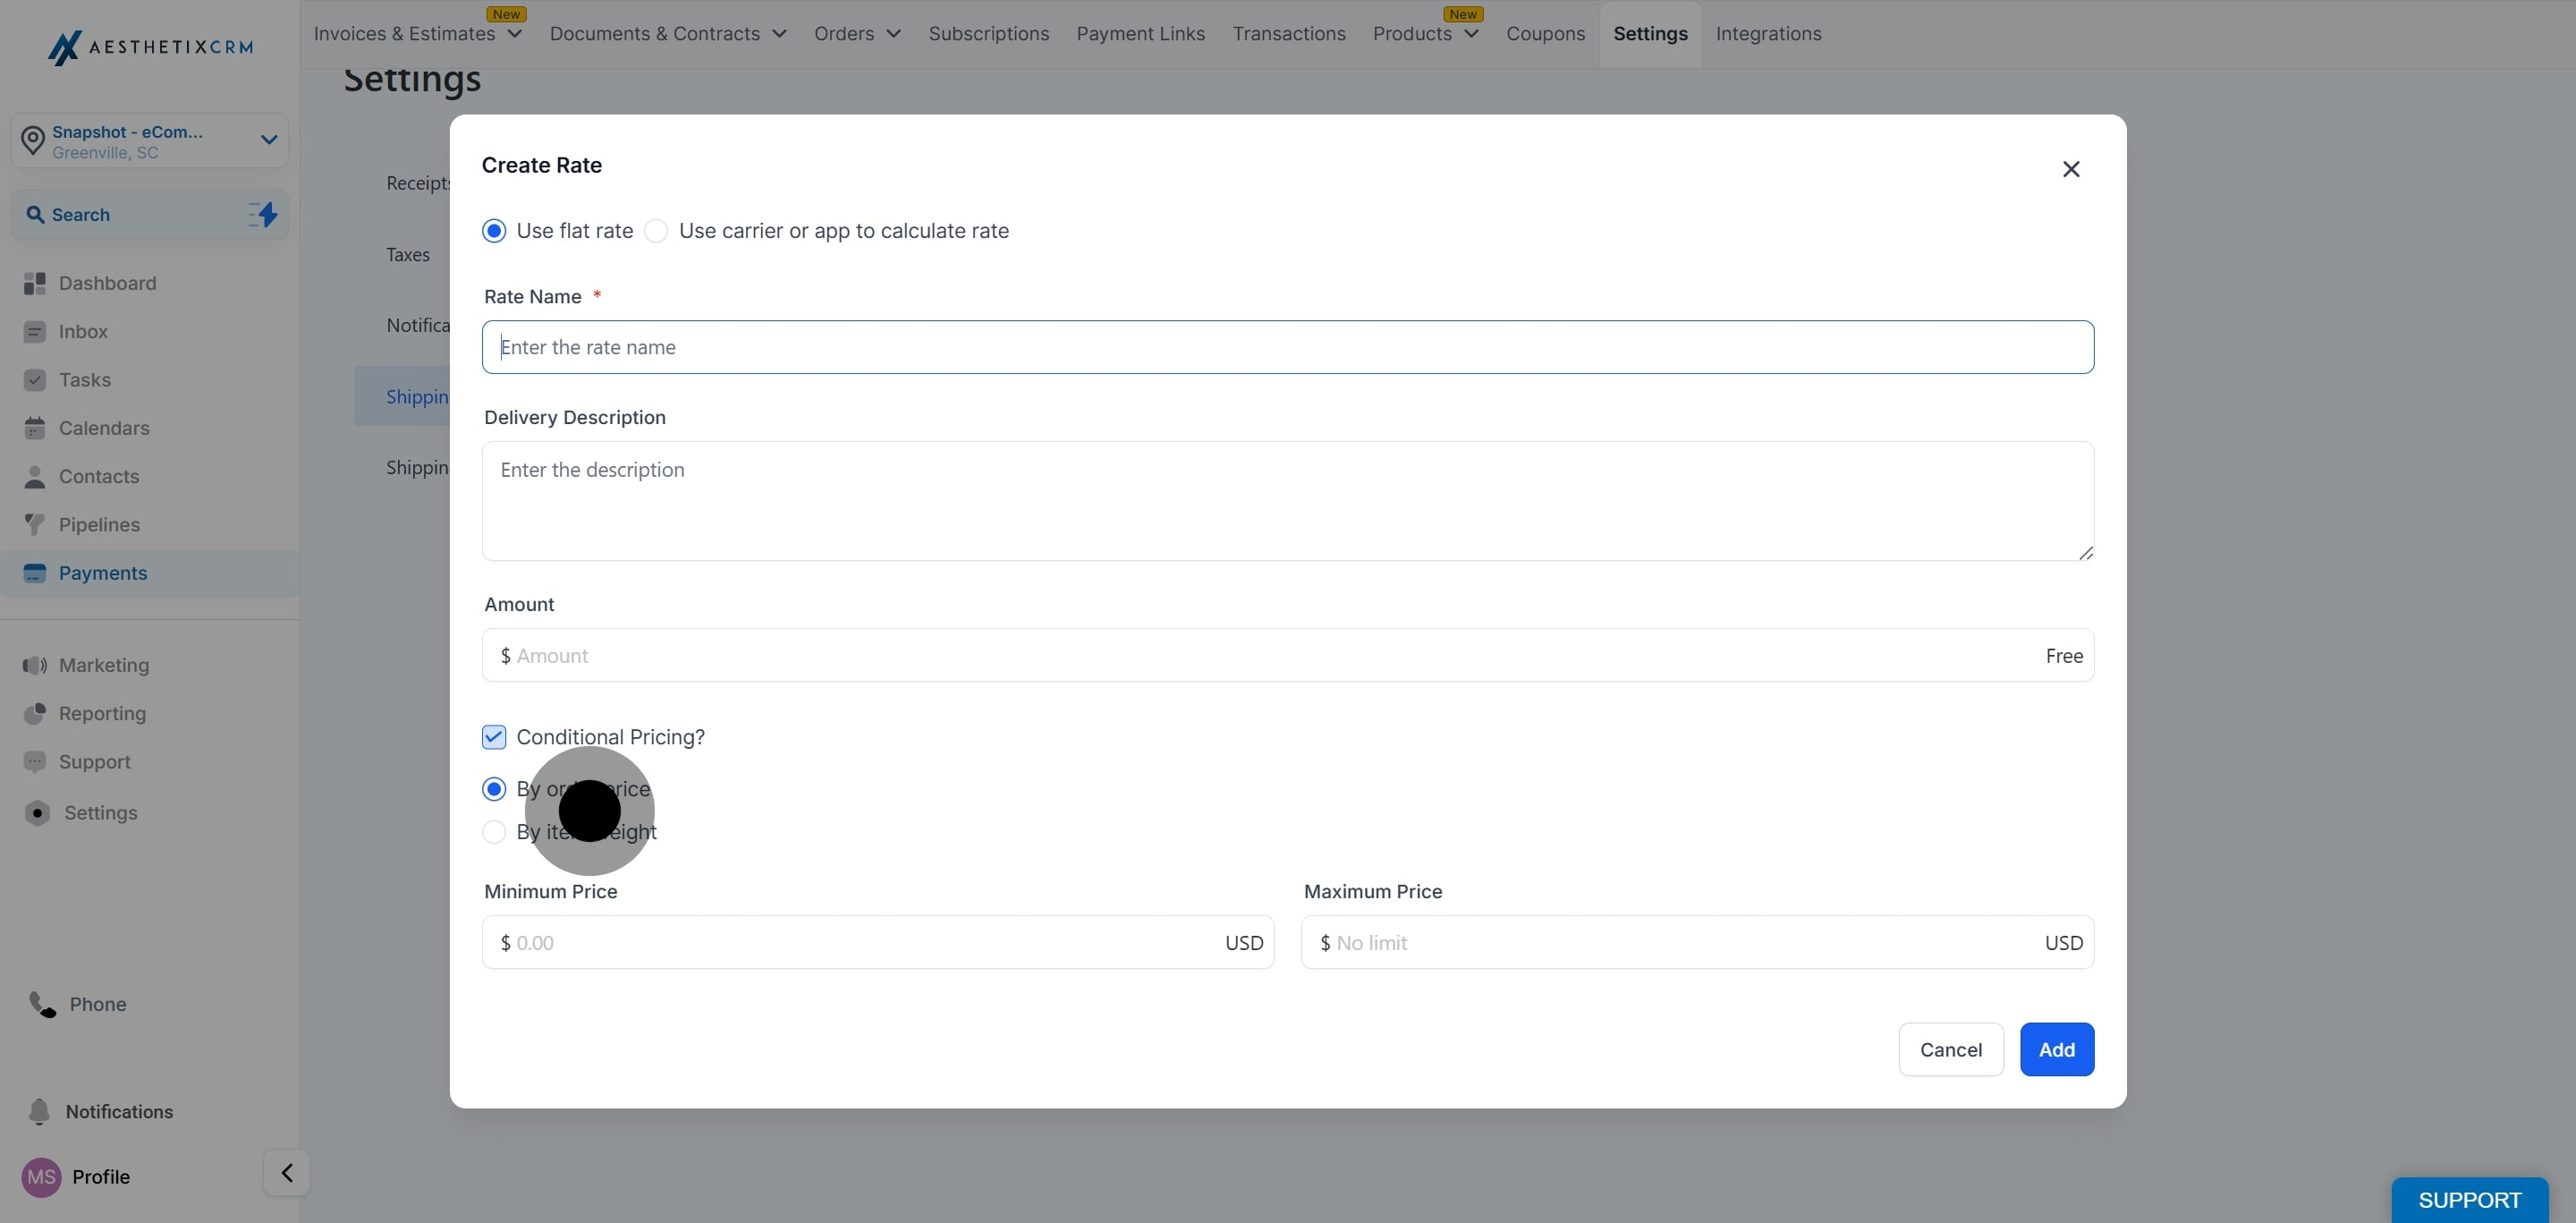
Task: Click the Calendars sidebar icon
Action: (x=34, y=429)
